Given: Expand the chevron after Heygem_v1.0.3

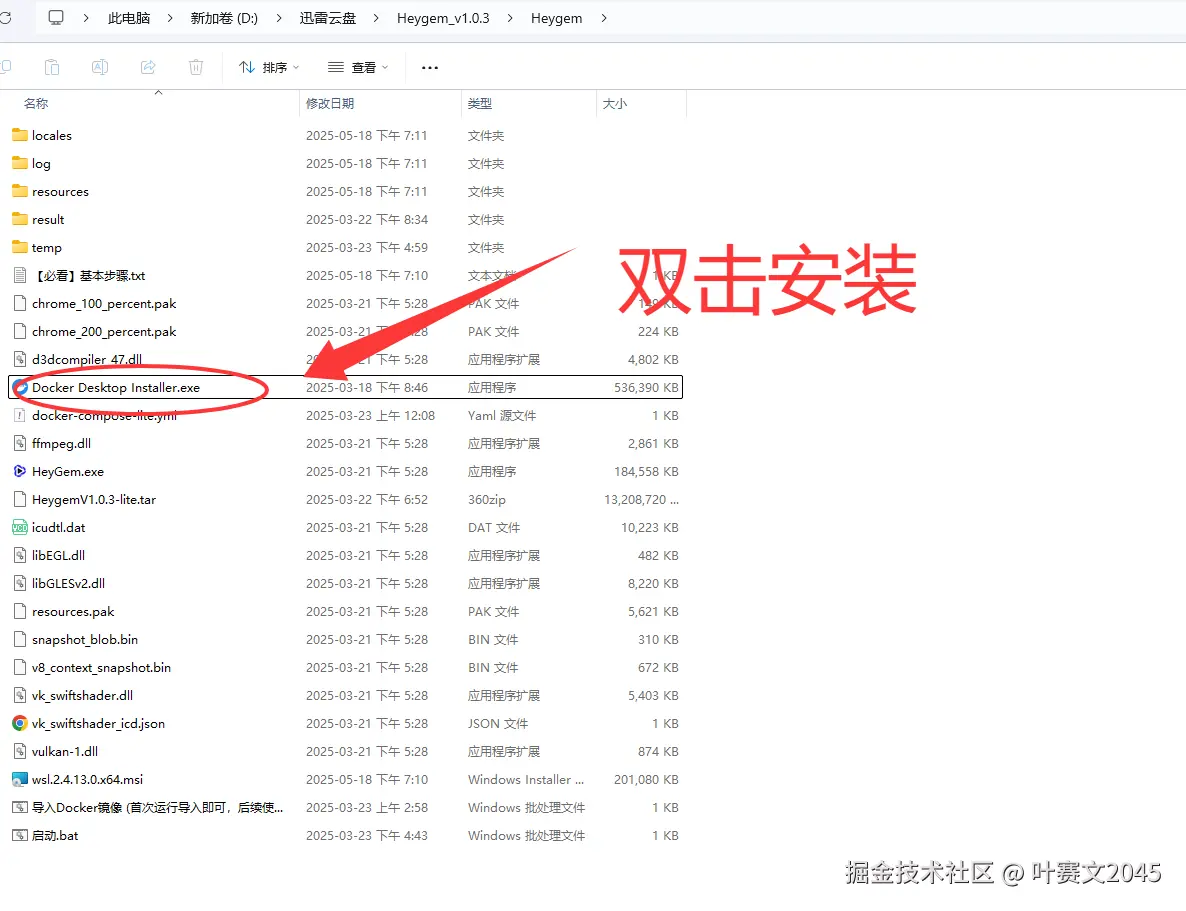Looking at the screenshot, I should click(x=510, y=18).
